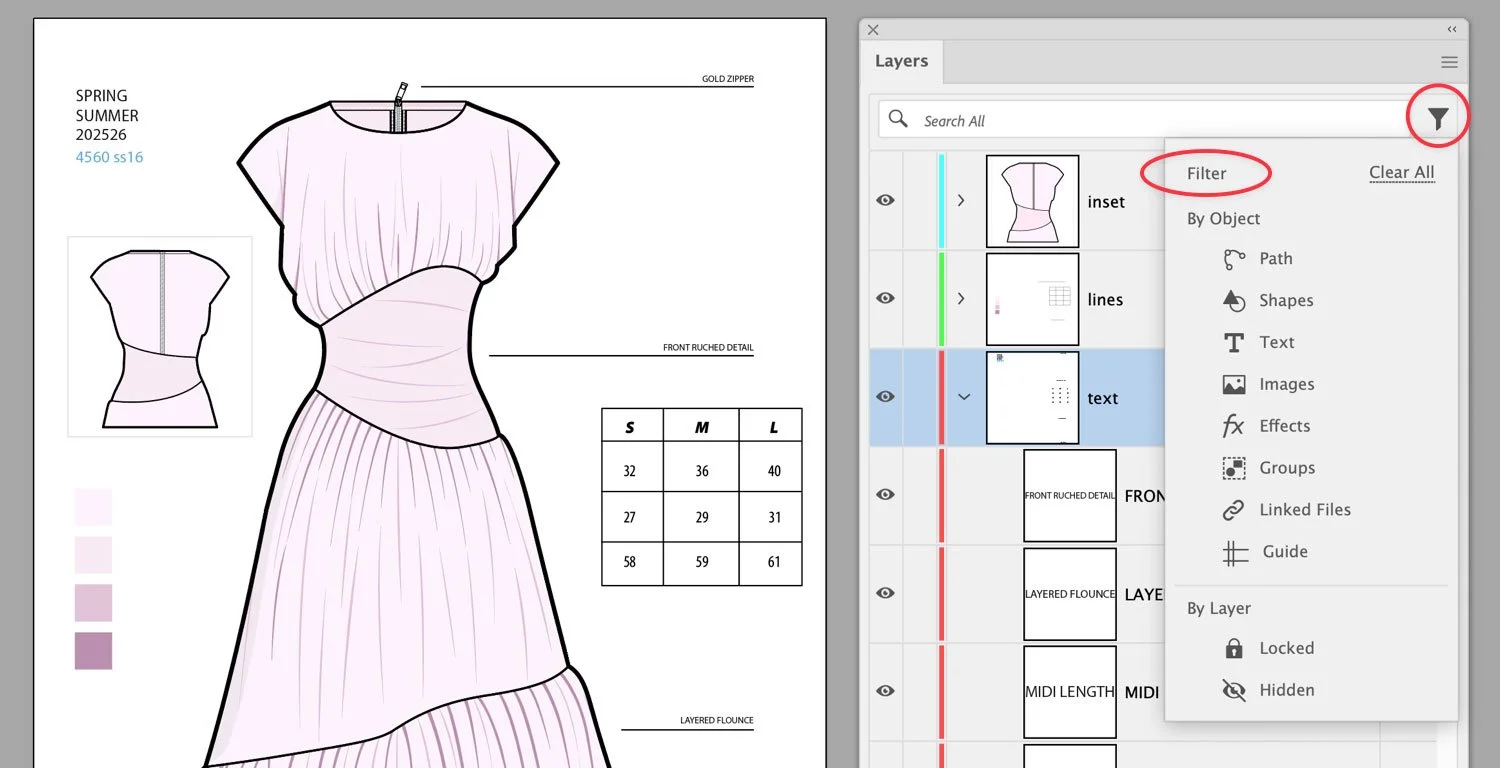1500x768 pixels.
Task: Filter objects by Path
Action: coord(1275,258)
